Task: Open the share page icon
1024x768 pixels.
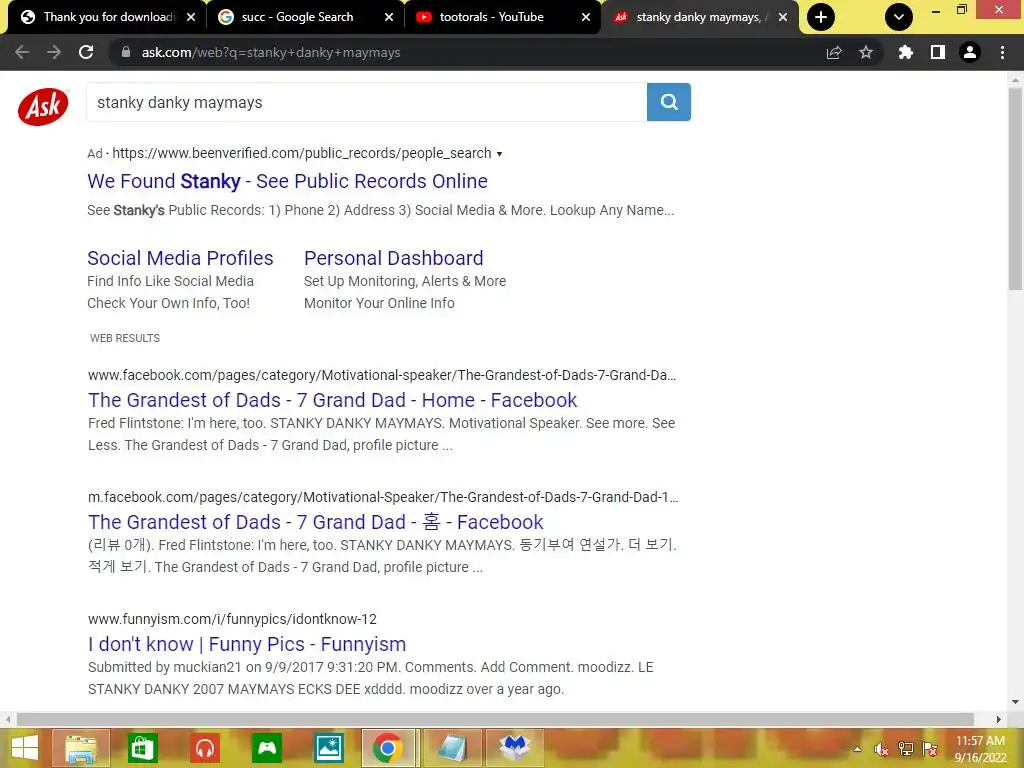Action: click(834, 52)
